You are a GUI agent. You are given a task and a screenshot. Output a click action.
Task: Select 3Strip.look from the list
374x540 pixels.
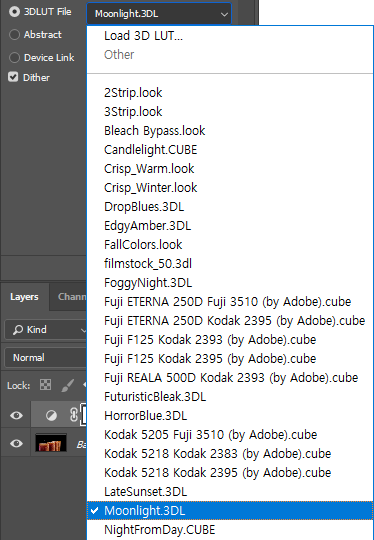click(x=230, y=112)
